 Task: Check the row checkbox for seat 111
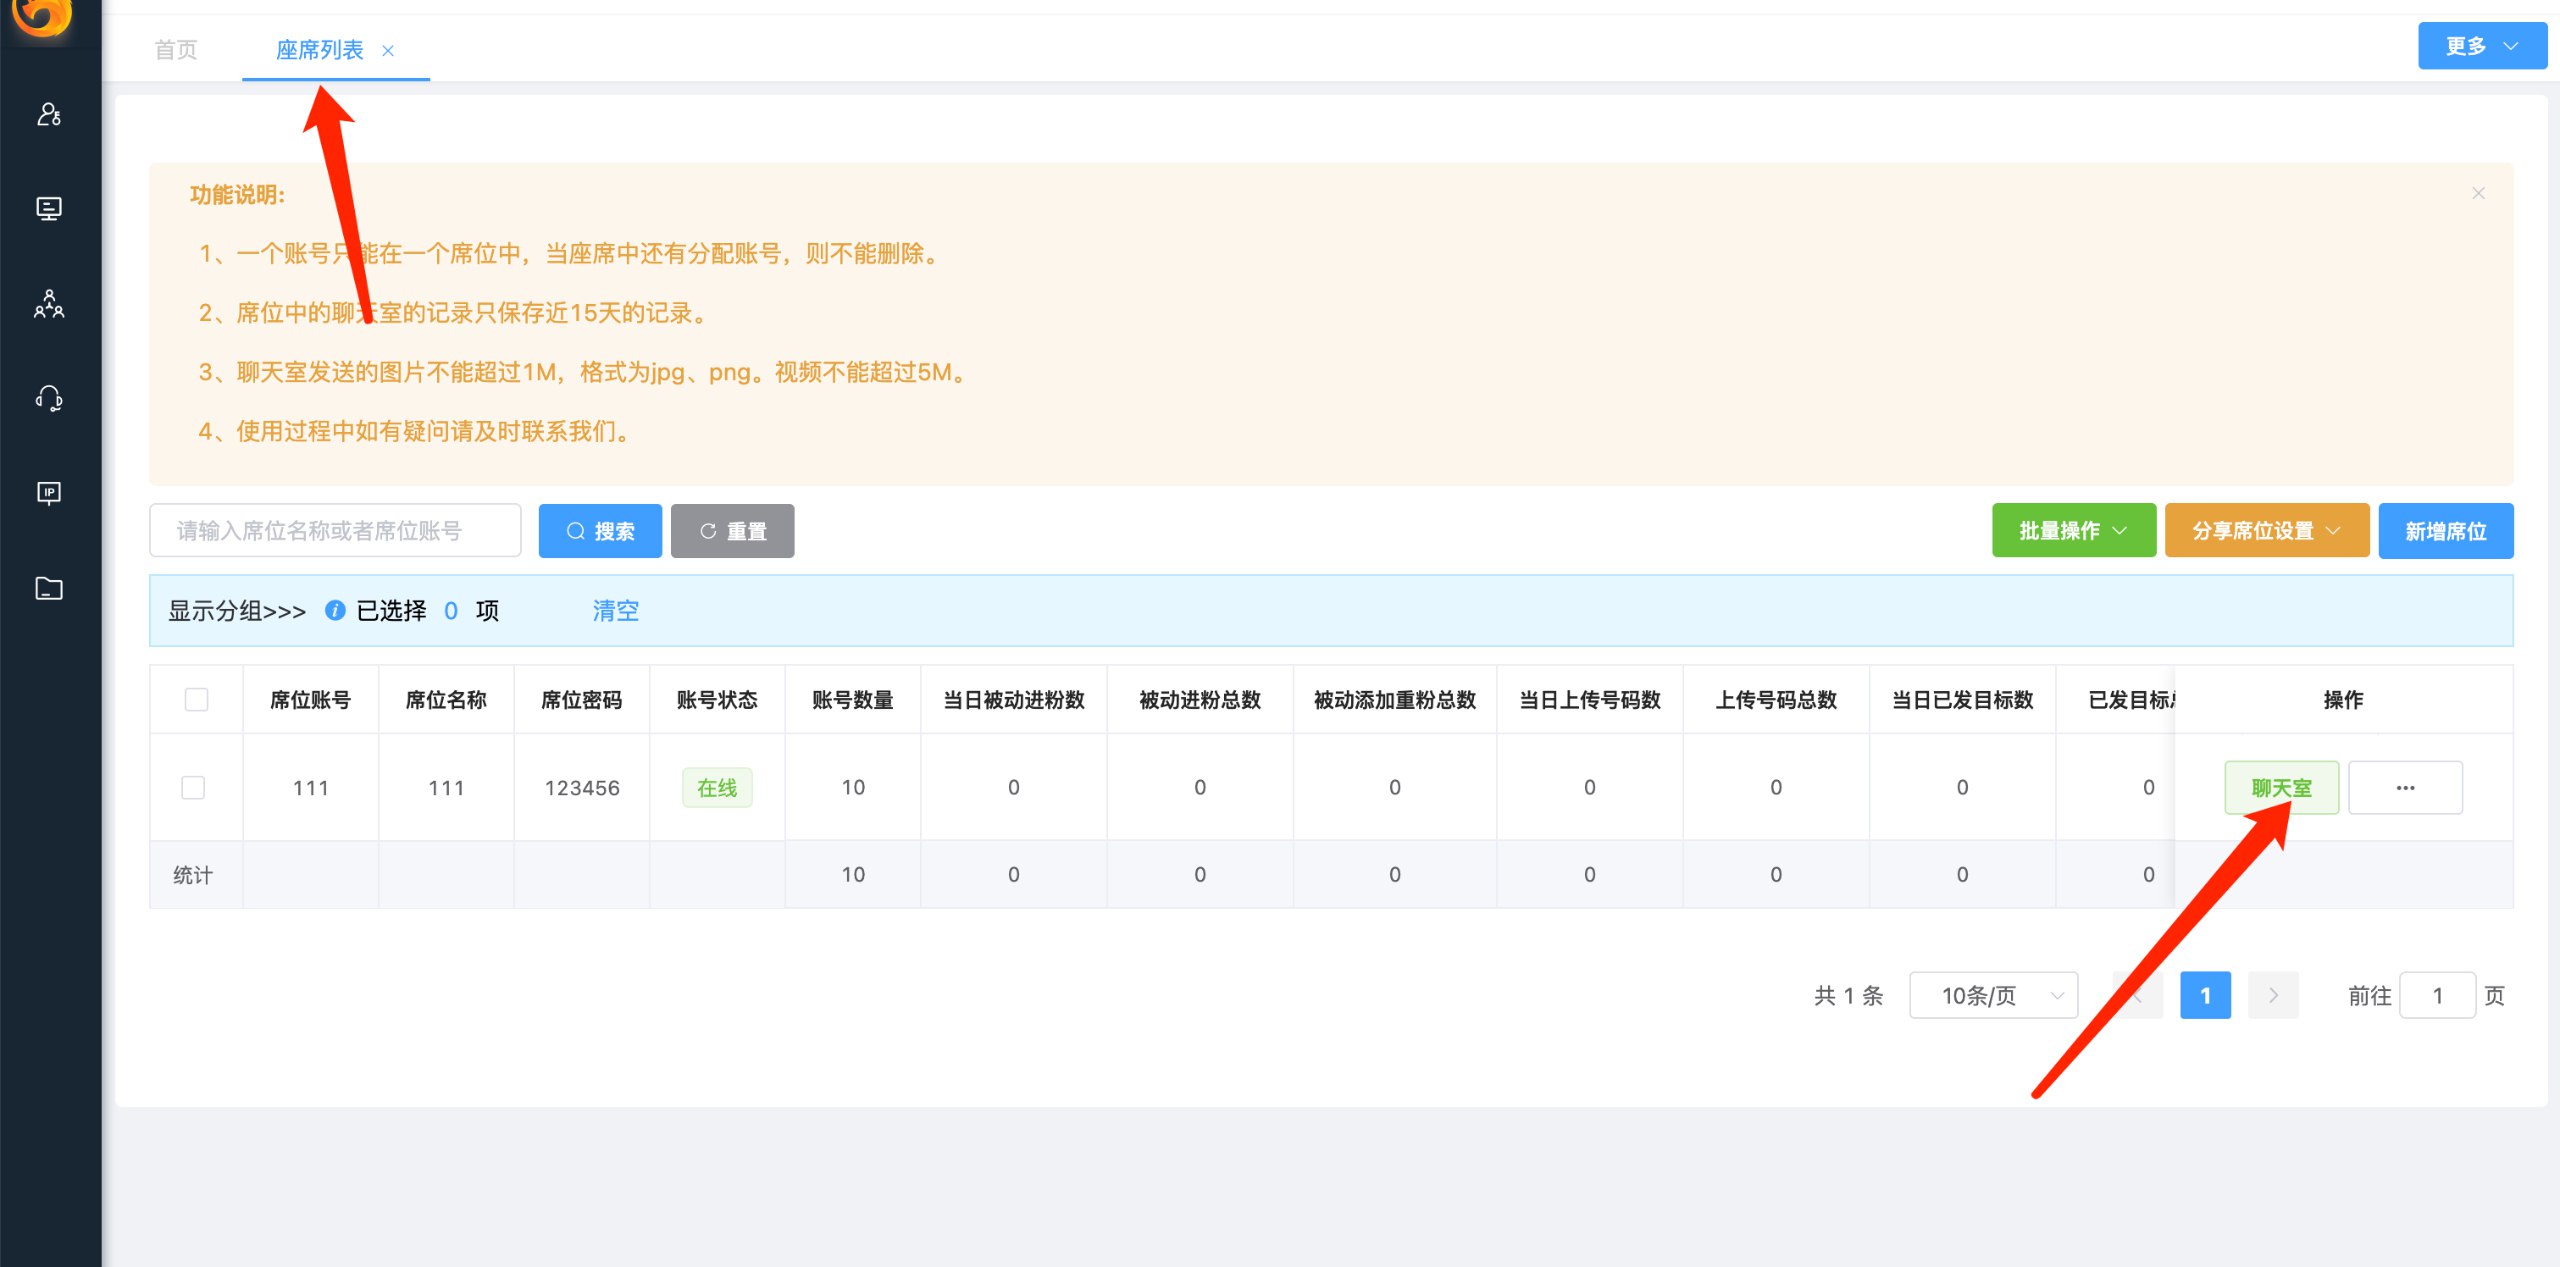click(193, 788)
